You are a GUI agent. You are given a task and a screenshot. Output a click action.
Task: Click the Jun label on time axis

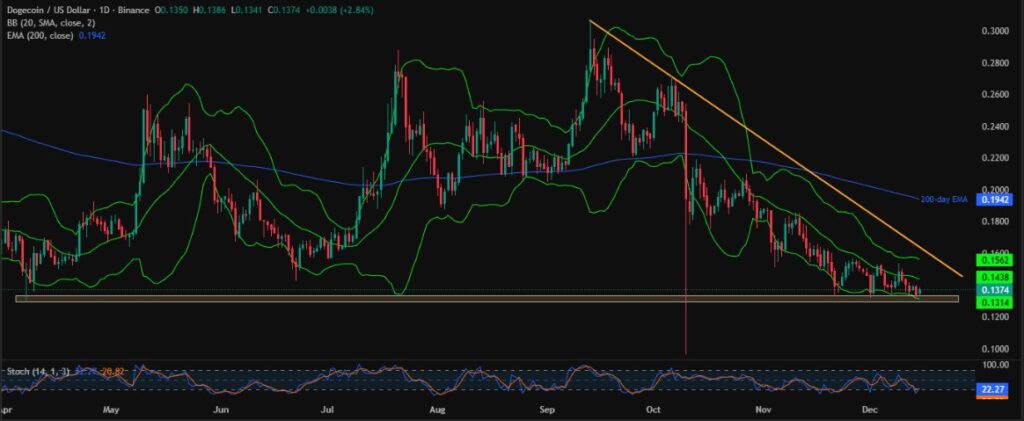221,412
